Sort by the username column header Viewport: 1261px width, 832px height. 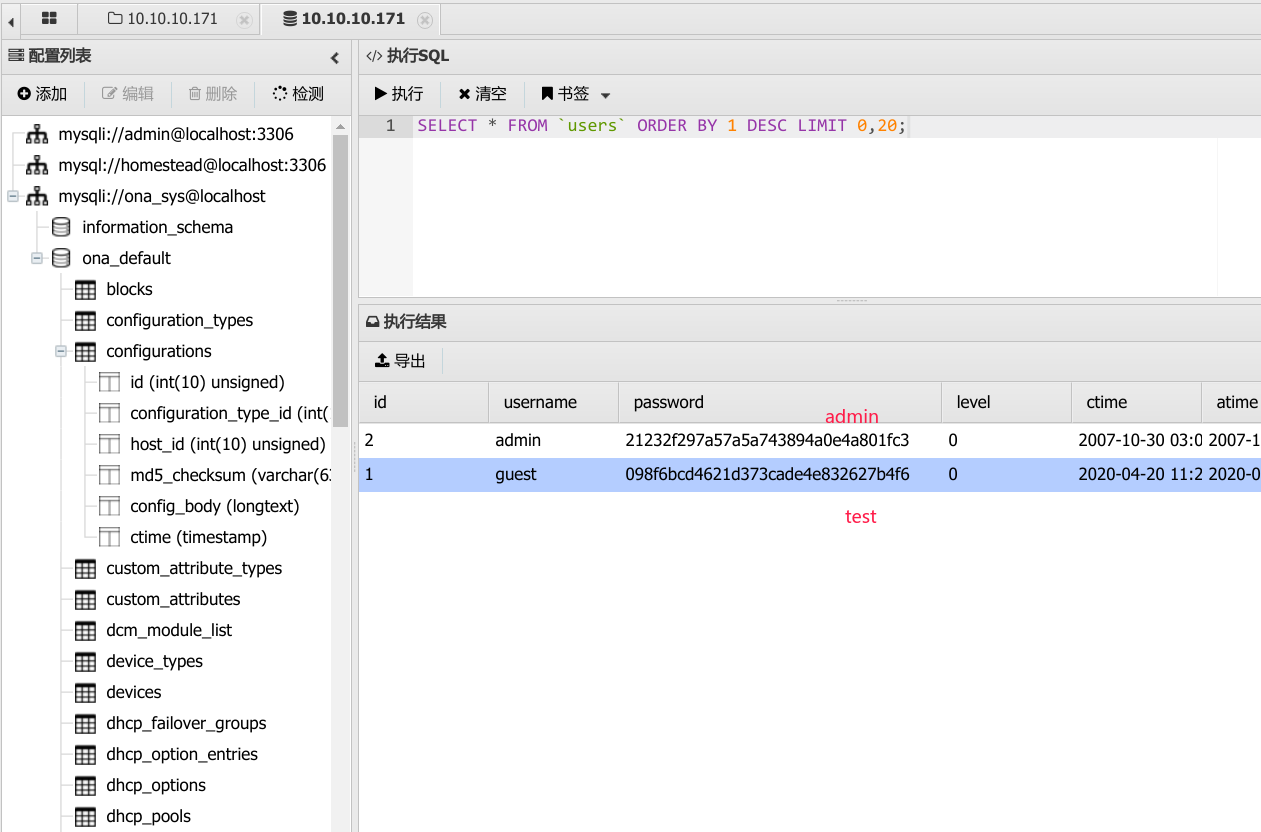553,402
